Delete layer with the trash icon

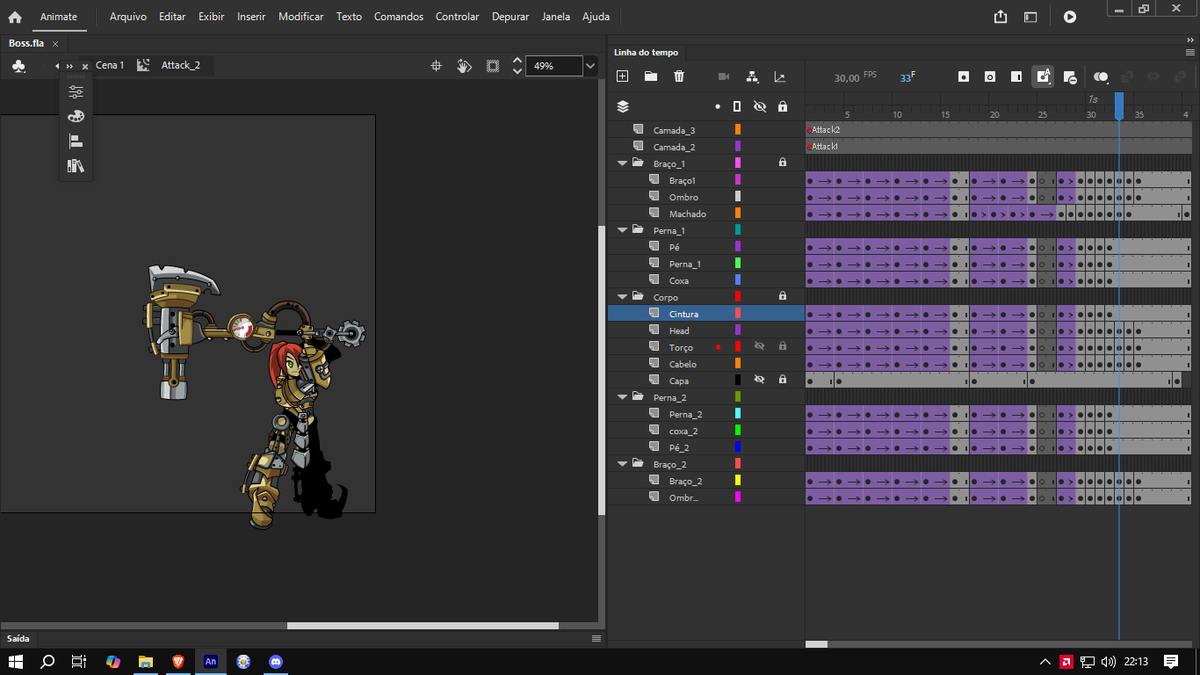tap(679, 76)
